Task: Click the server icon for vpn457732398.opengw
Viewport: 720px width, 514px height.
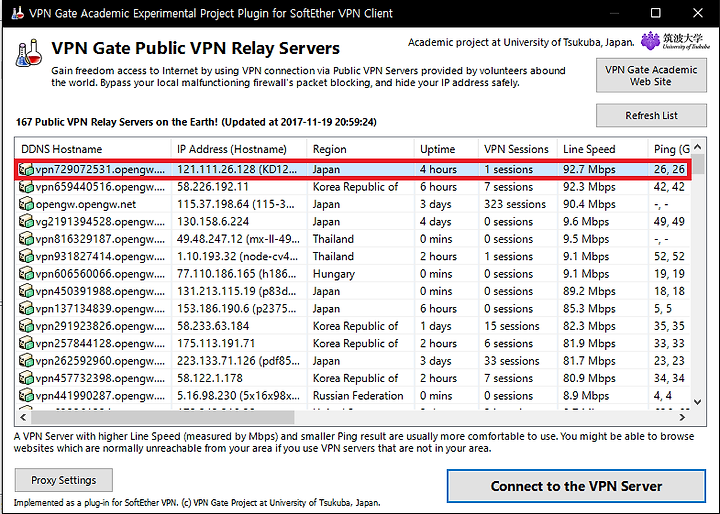Action: [26, 378]
